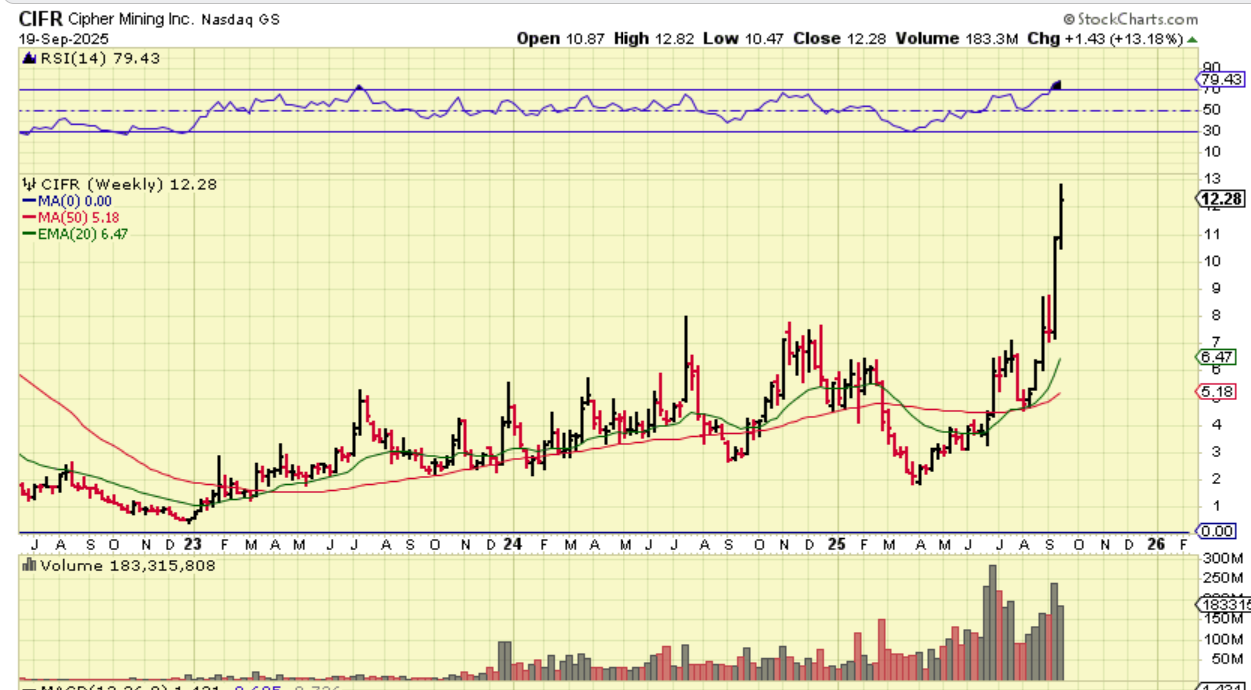This screenshot has height=690, width=1251.
Task: Click the mountain icon beside RSI(14) label
Action: coord(29,59)
